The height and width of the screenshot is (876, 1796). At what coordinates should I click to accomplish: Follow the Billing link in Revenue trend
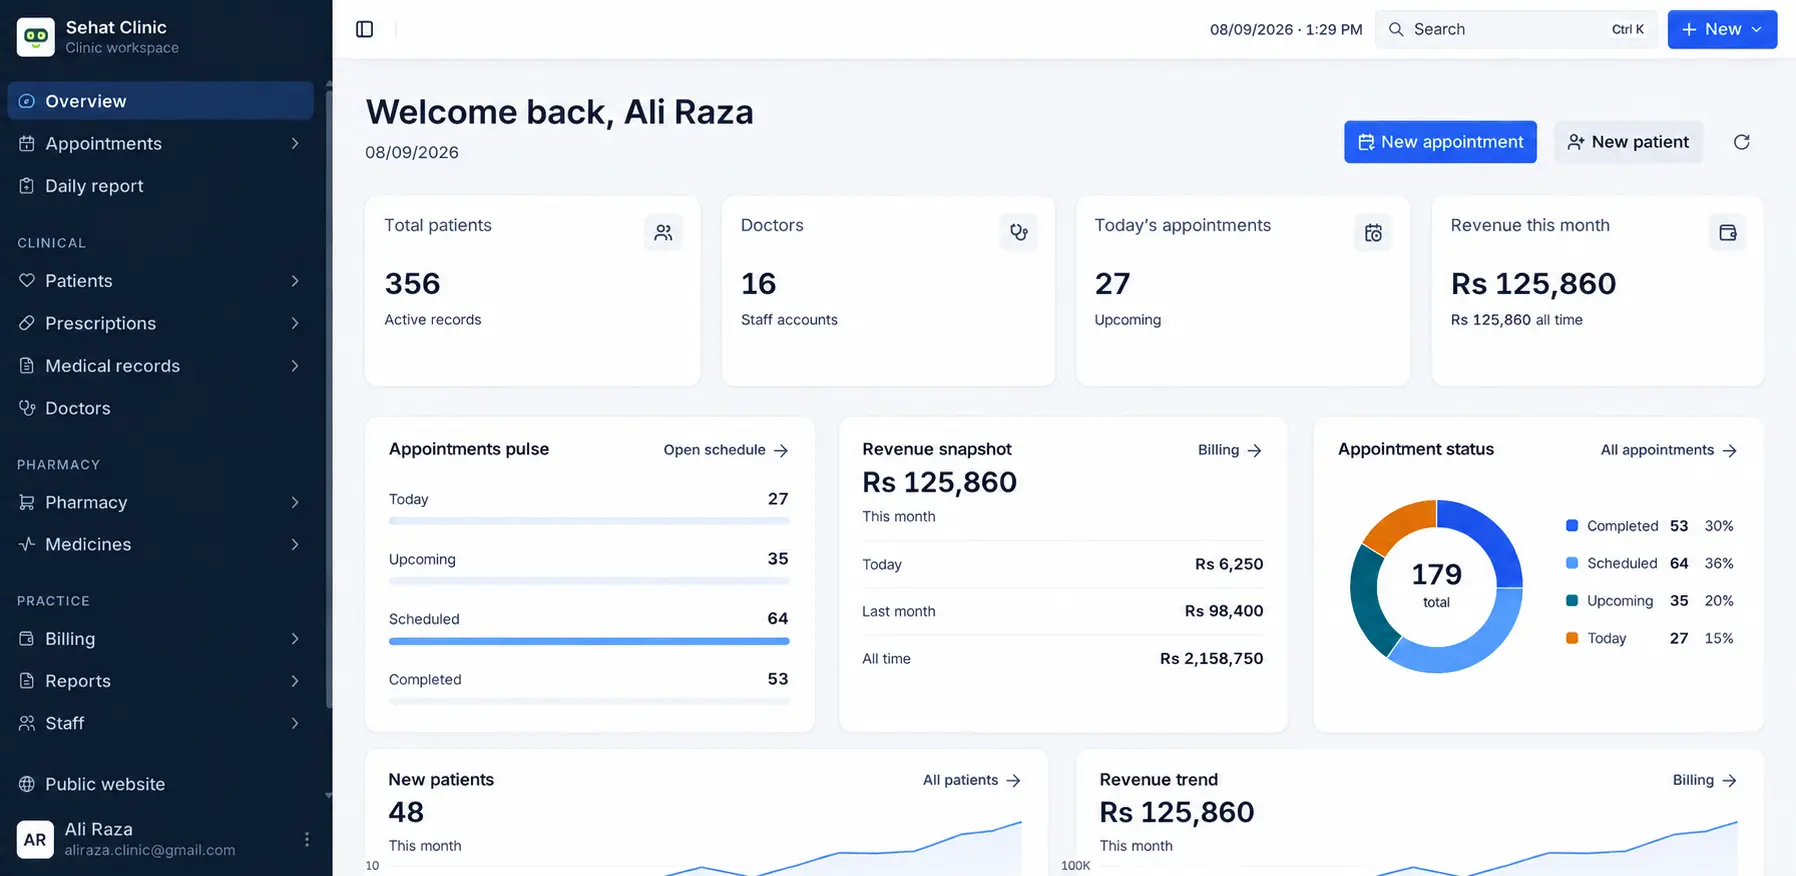click(1705, 780)
